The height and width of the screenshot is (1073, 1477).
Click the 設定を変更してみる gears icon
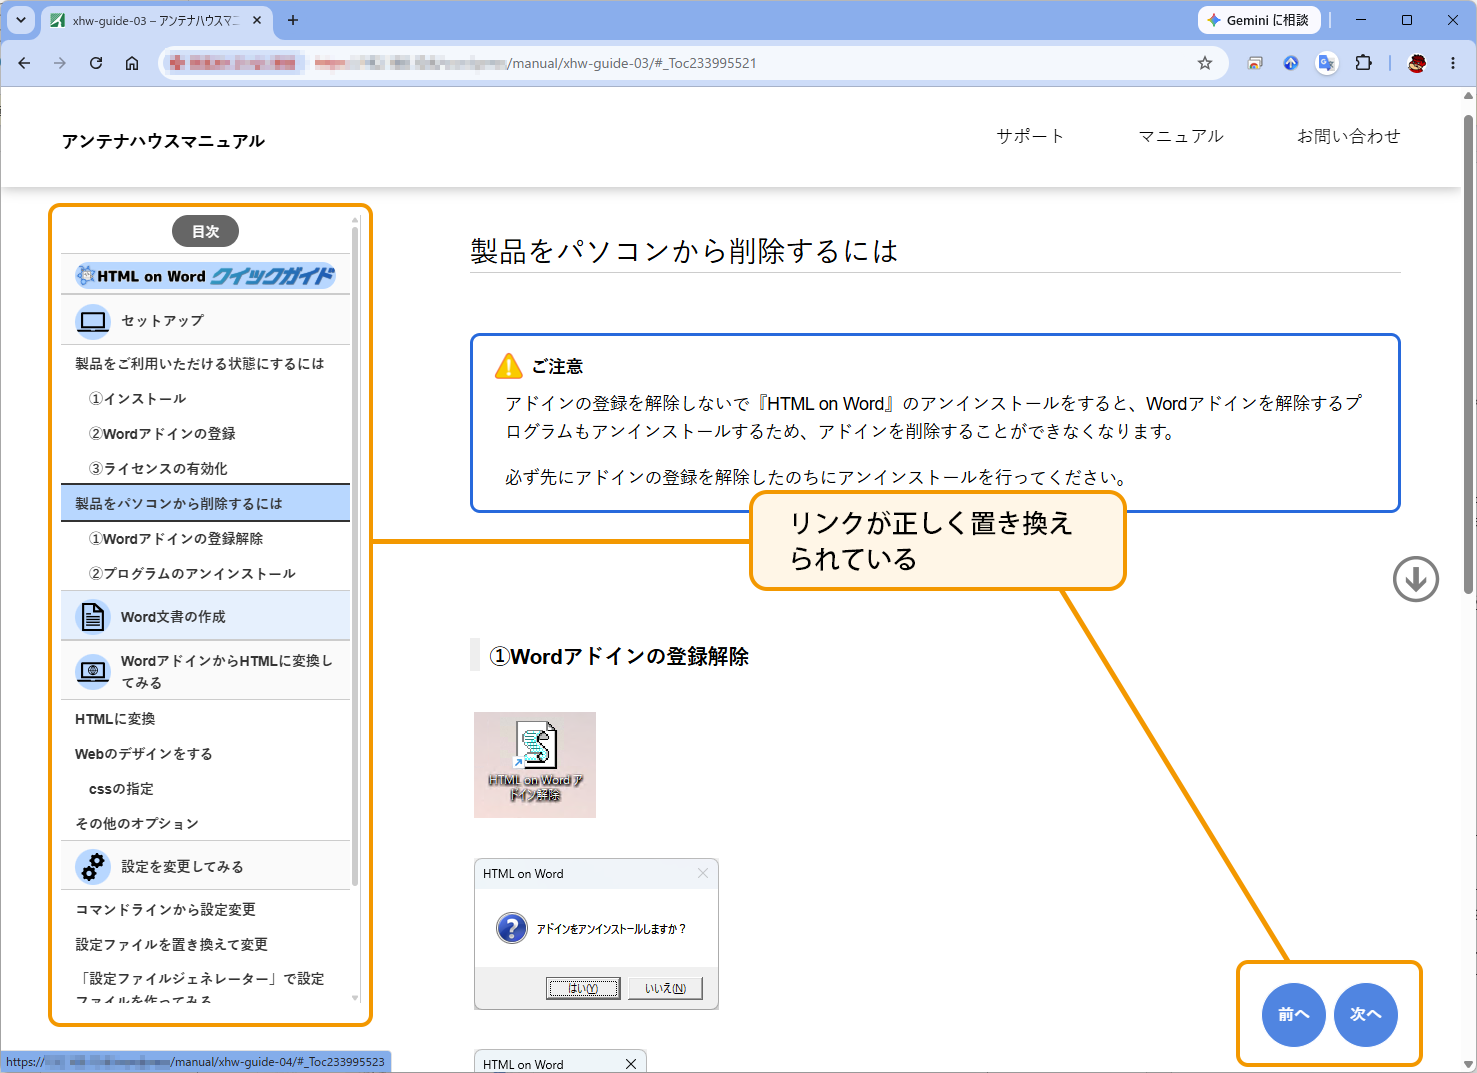pyautogui.click(x=93, y=866)
